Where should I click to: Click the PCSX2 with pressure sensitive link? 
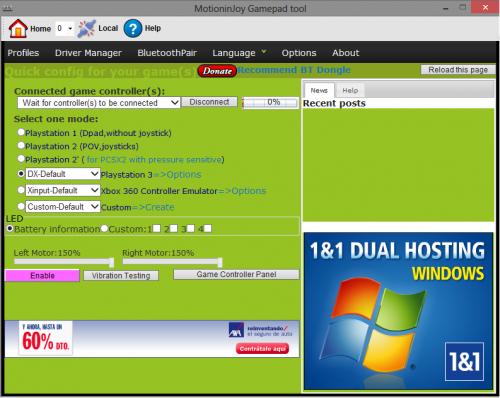coord(154,160)
